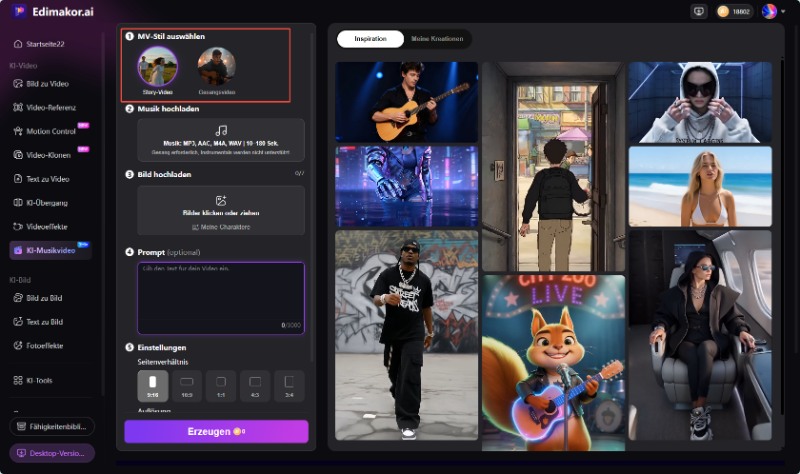Click the gallery vertical scrollbar
The image size is (800, 474).
(x=781, y=235)
